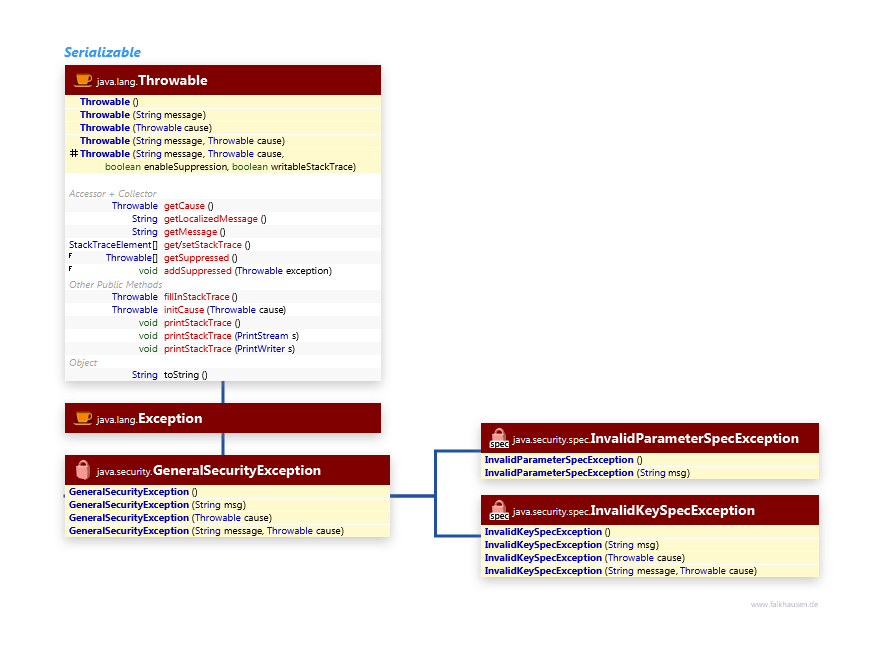
Task: Click the getCause () method
Action: pyautogui.click(x=189, y=206)
